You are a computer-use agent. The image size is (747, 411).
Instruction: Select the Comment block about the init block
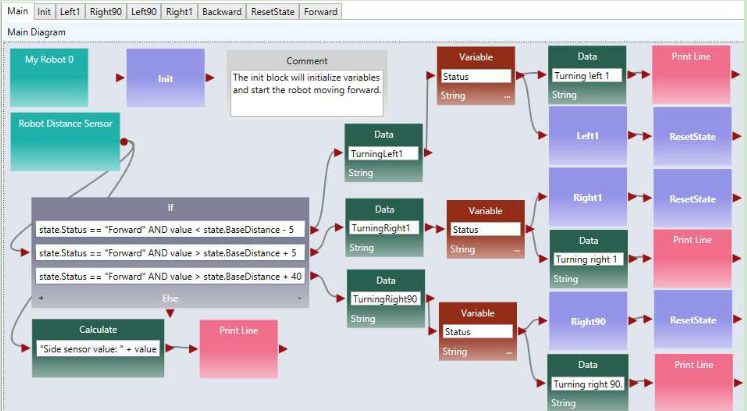[x=307, y=83]
